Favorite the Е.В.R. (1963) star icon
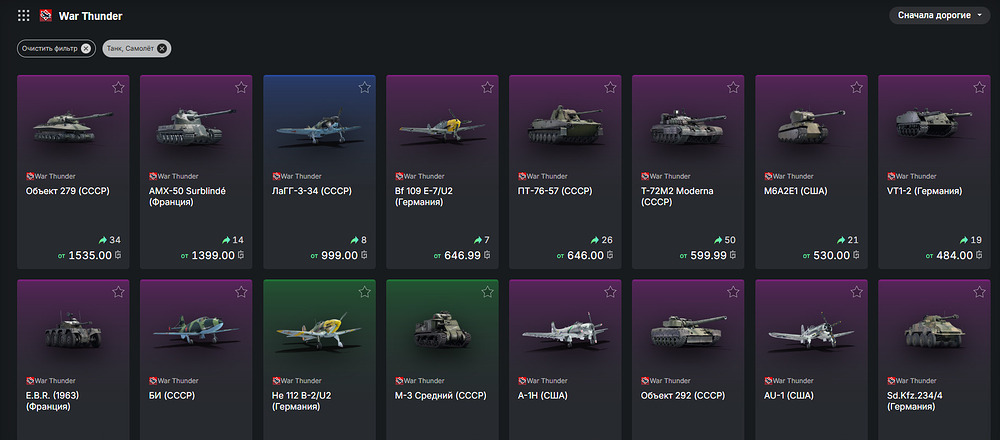Viewport: 1000px width, 440px height. click(x=118, y=292)
